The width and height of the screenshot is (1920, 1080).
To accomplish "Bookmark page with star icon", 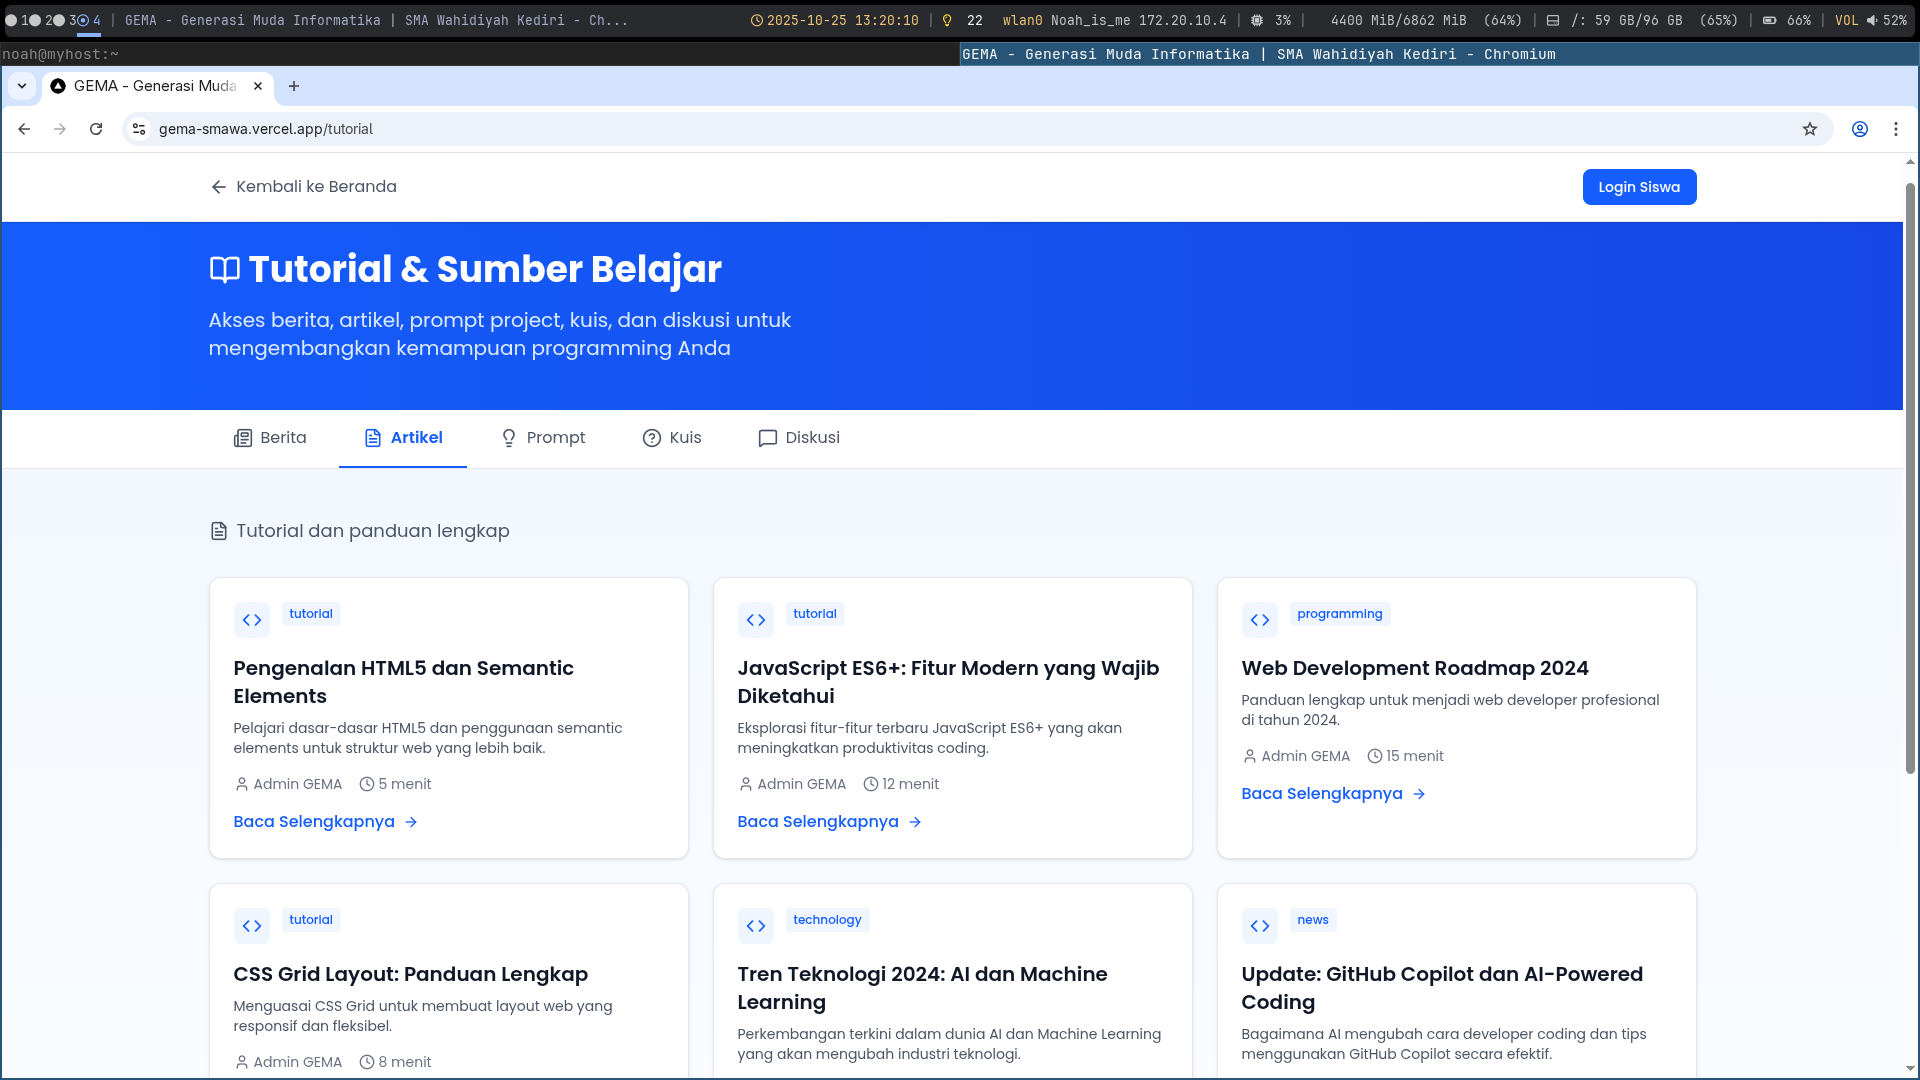I will point(1810,129).
